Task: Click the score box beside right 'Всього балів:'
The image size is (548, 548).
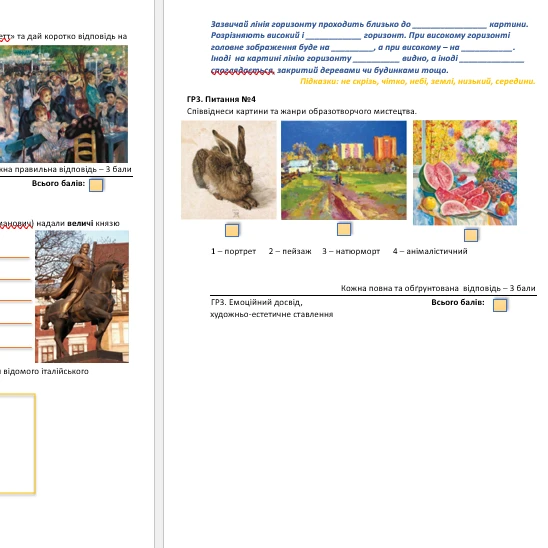Action: pyautogui.click(x=500, y=305)
